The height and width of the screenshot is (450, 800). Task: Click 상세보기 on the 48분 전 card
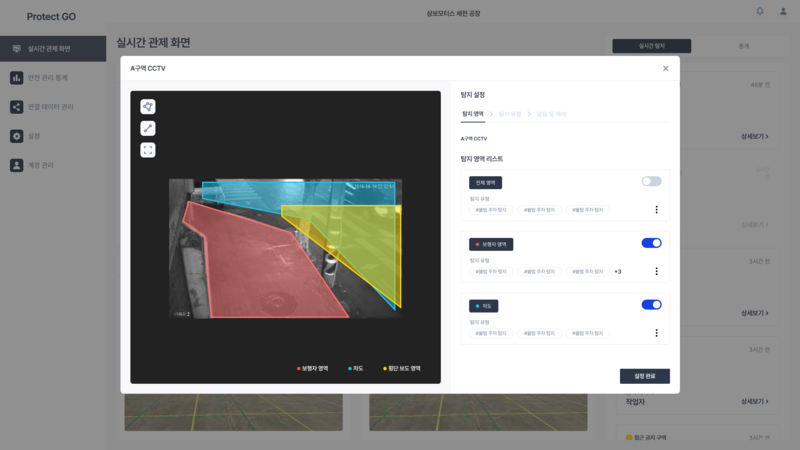tap(755, 136)
